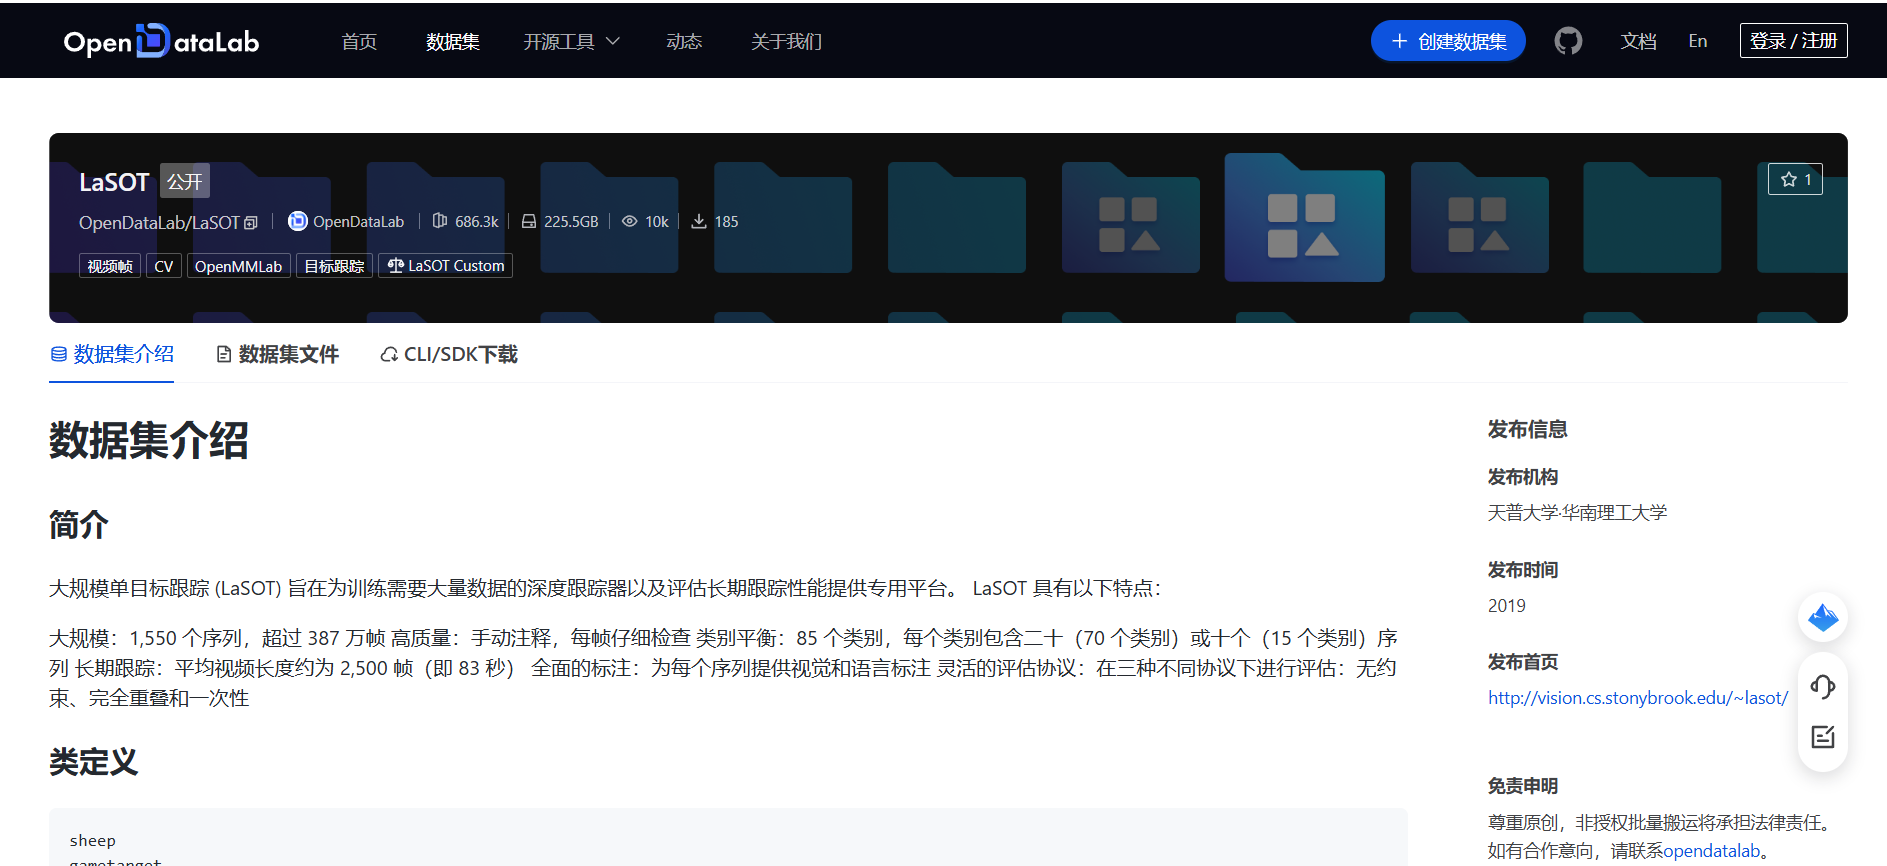1887x866 pixels.
Task: Click the 视频帧 tag
Action: click(110, 266)
